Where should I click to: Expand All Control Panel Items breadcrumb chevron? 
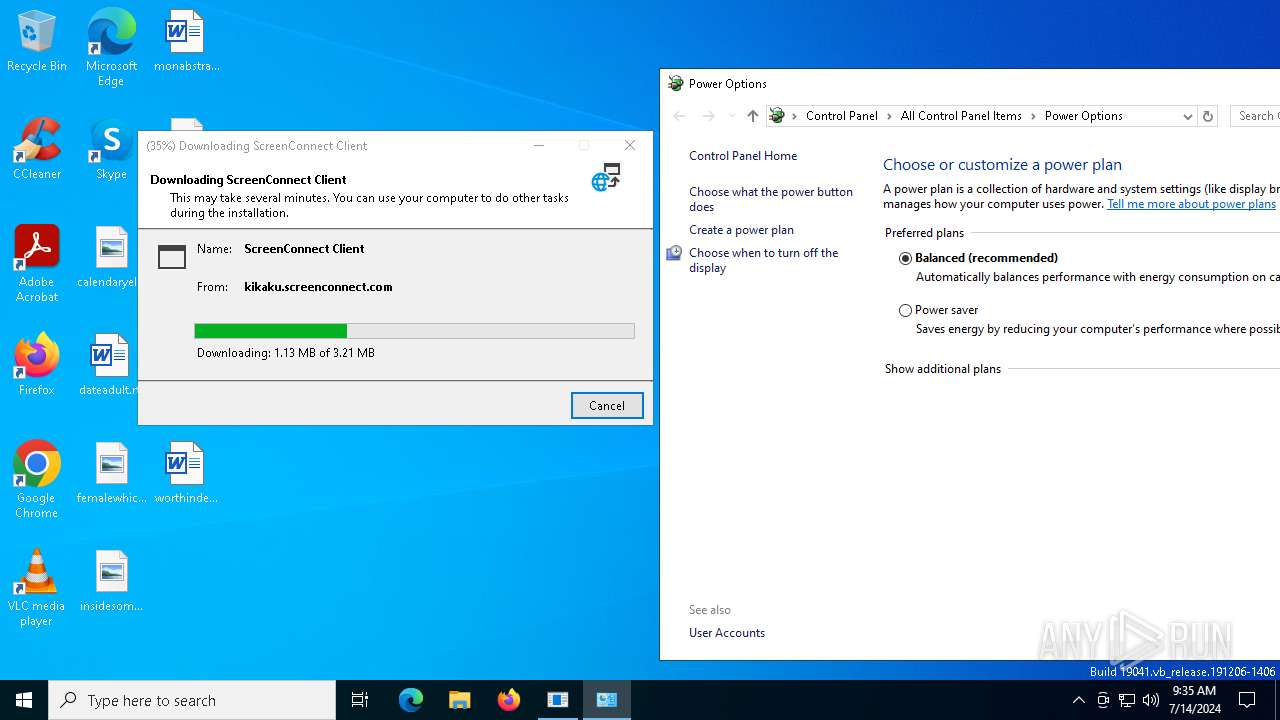coord(1034,116)
